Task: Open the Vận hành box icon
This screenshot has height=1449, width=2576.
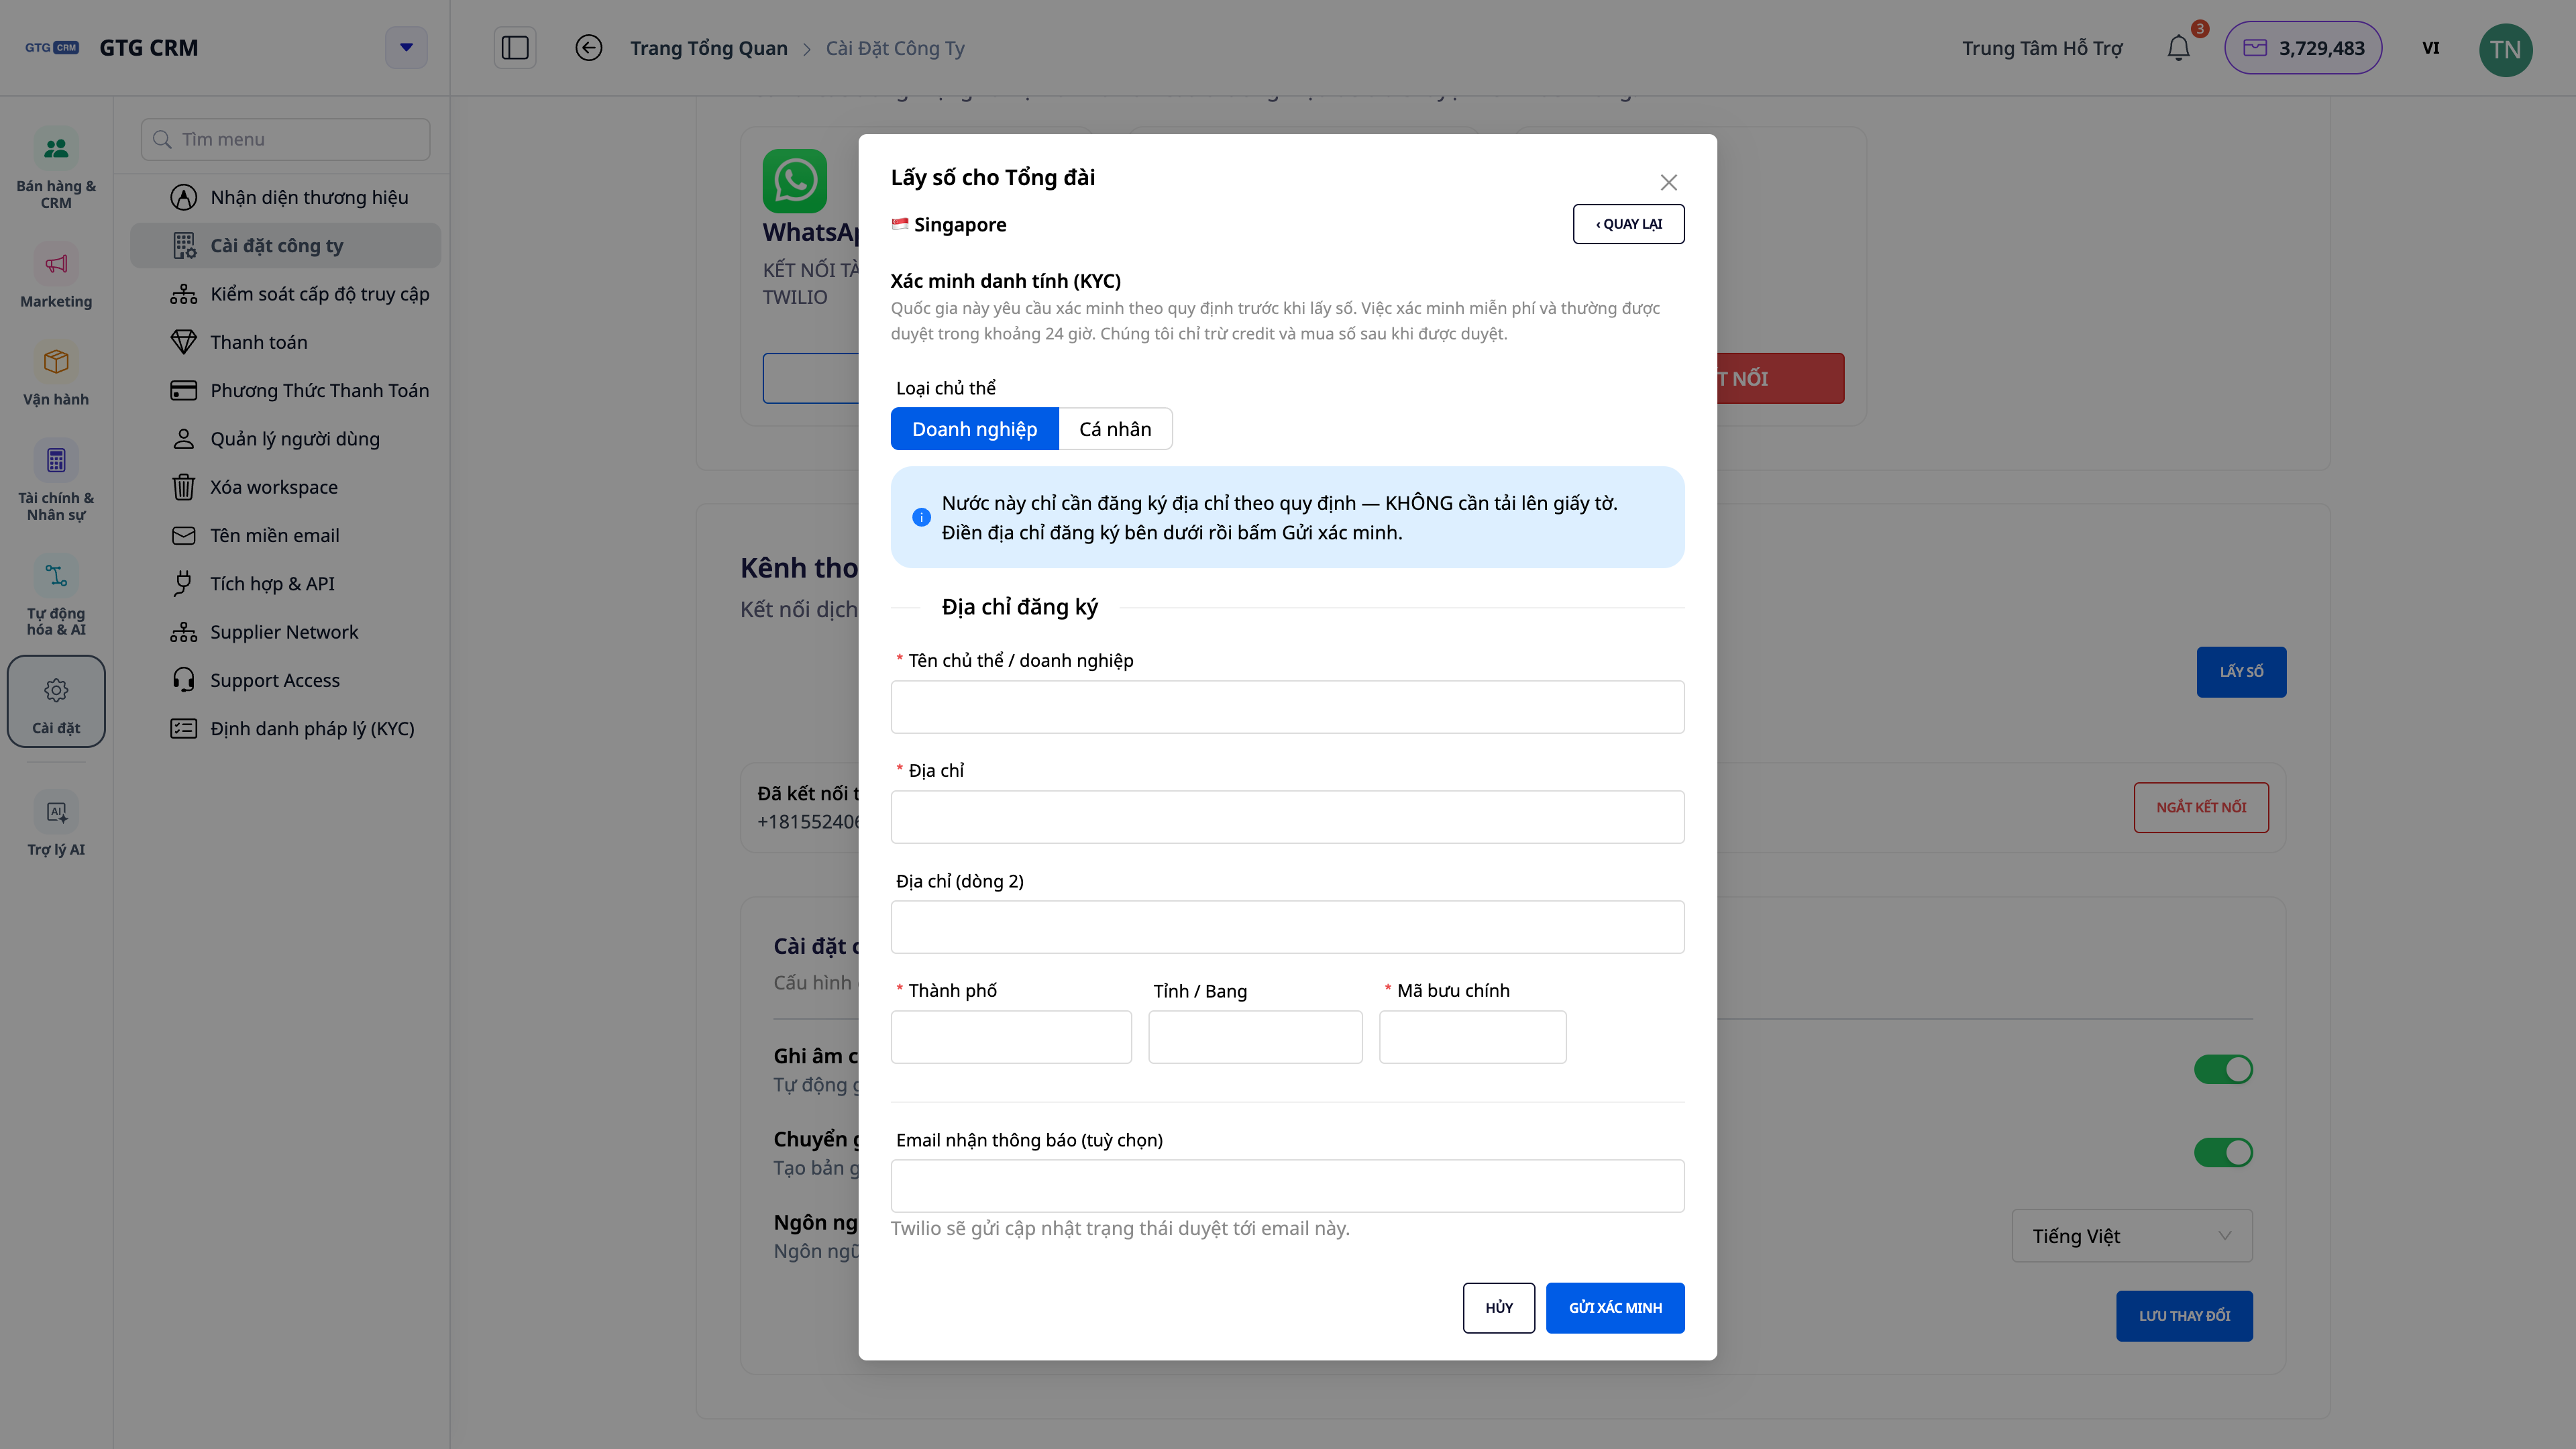Action: point(56,361)
